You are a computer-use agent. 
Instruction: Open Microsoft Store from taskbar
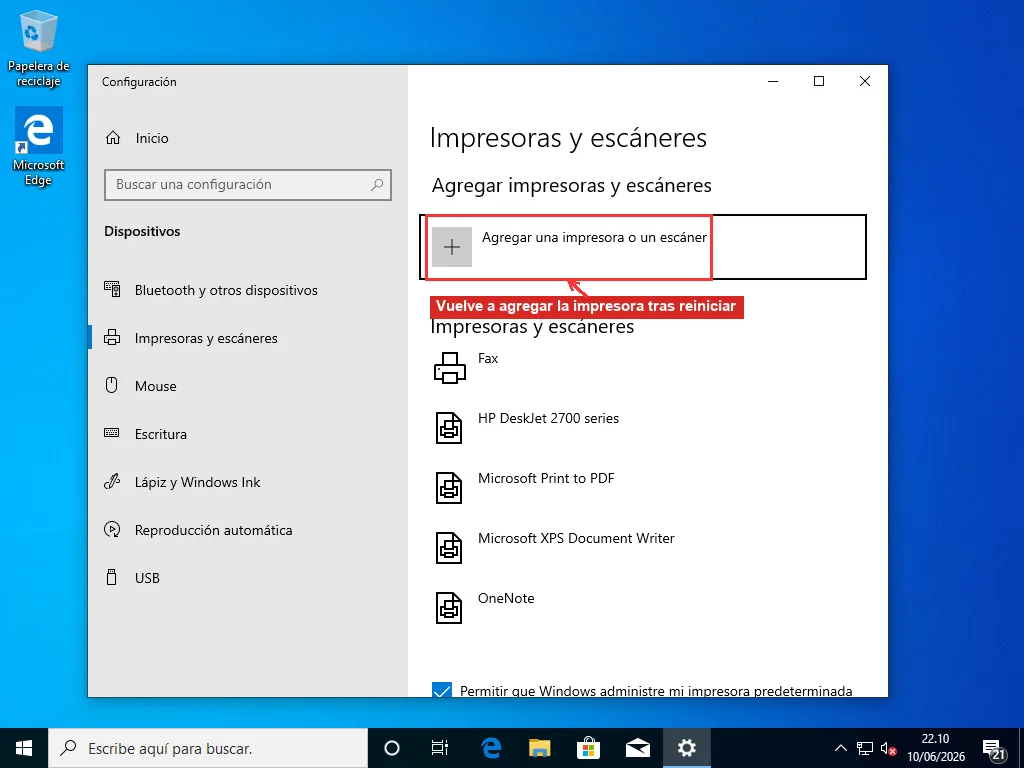[x=588, y=748]
